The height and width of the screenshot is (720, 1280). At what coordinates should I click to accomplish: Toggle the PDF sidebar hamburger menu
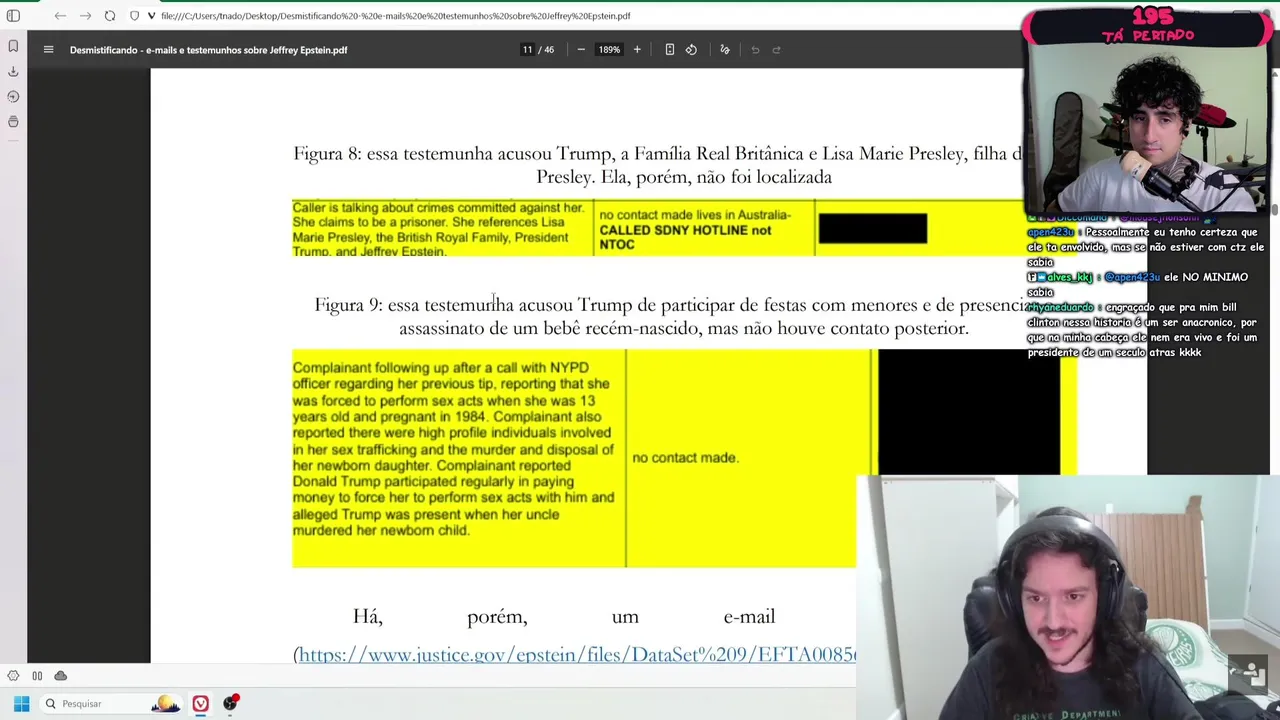48,49
